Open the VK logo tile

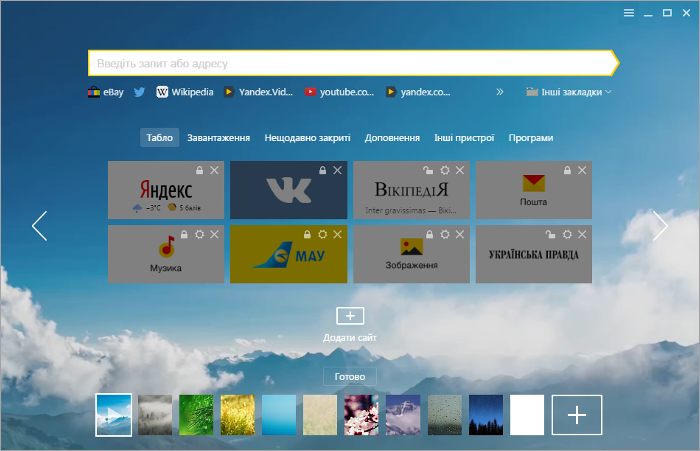click(289, 190)
